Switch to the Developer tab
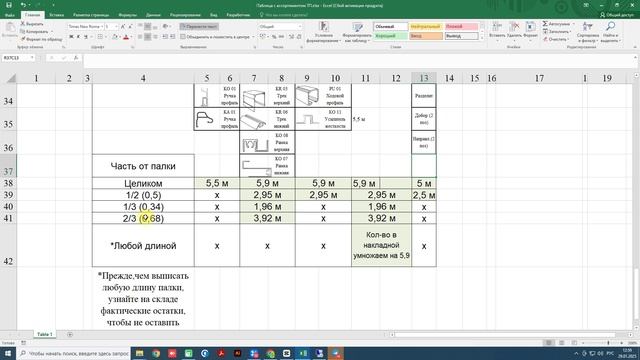Viewport: 640px width, 360px height. tap(238, 15)
